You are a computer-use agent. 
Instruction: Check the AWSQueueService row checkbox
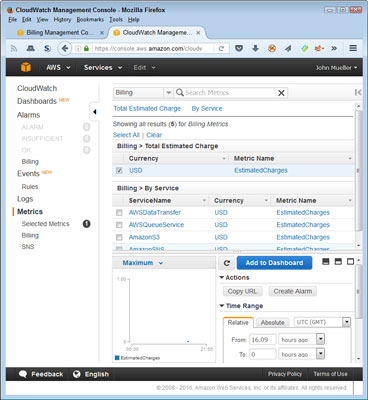119,225
